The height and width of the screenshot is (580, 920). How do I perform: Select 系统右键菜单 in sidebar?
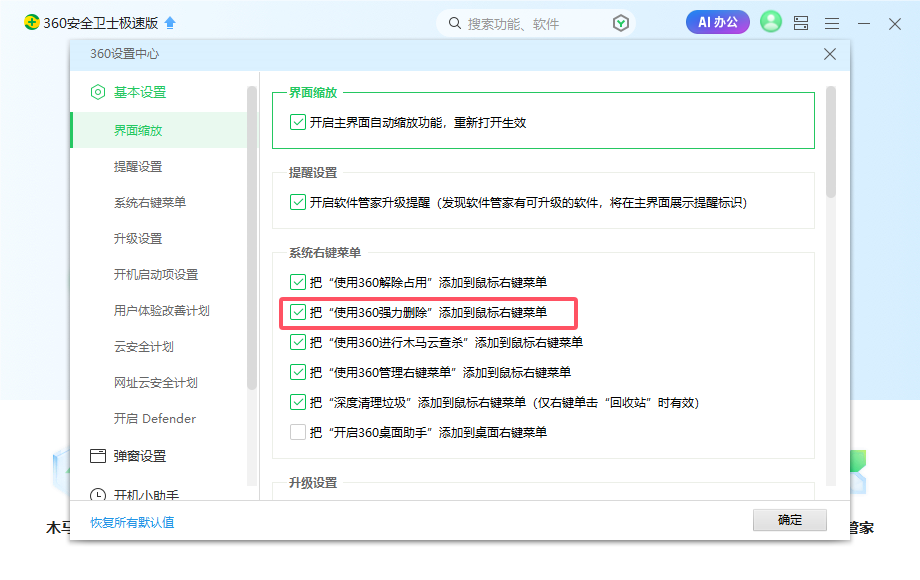point(150,202)
